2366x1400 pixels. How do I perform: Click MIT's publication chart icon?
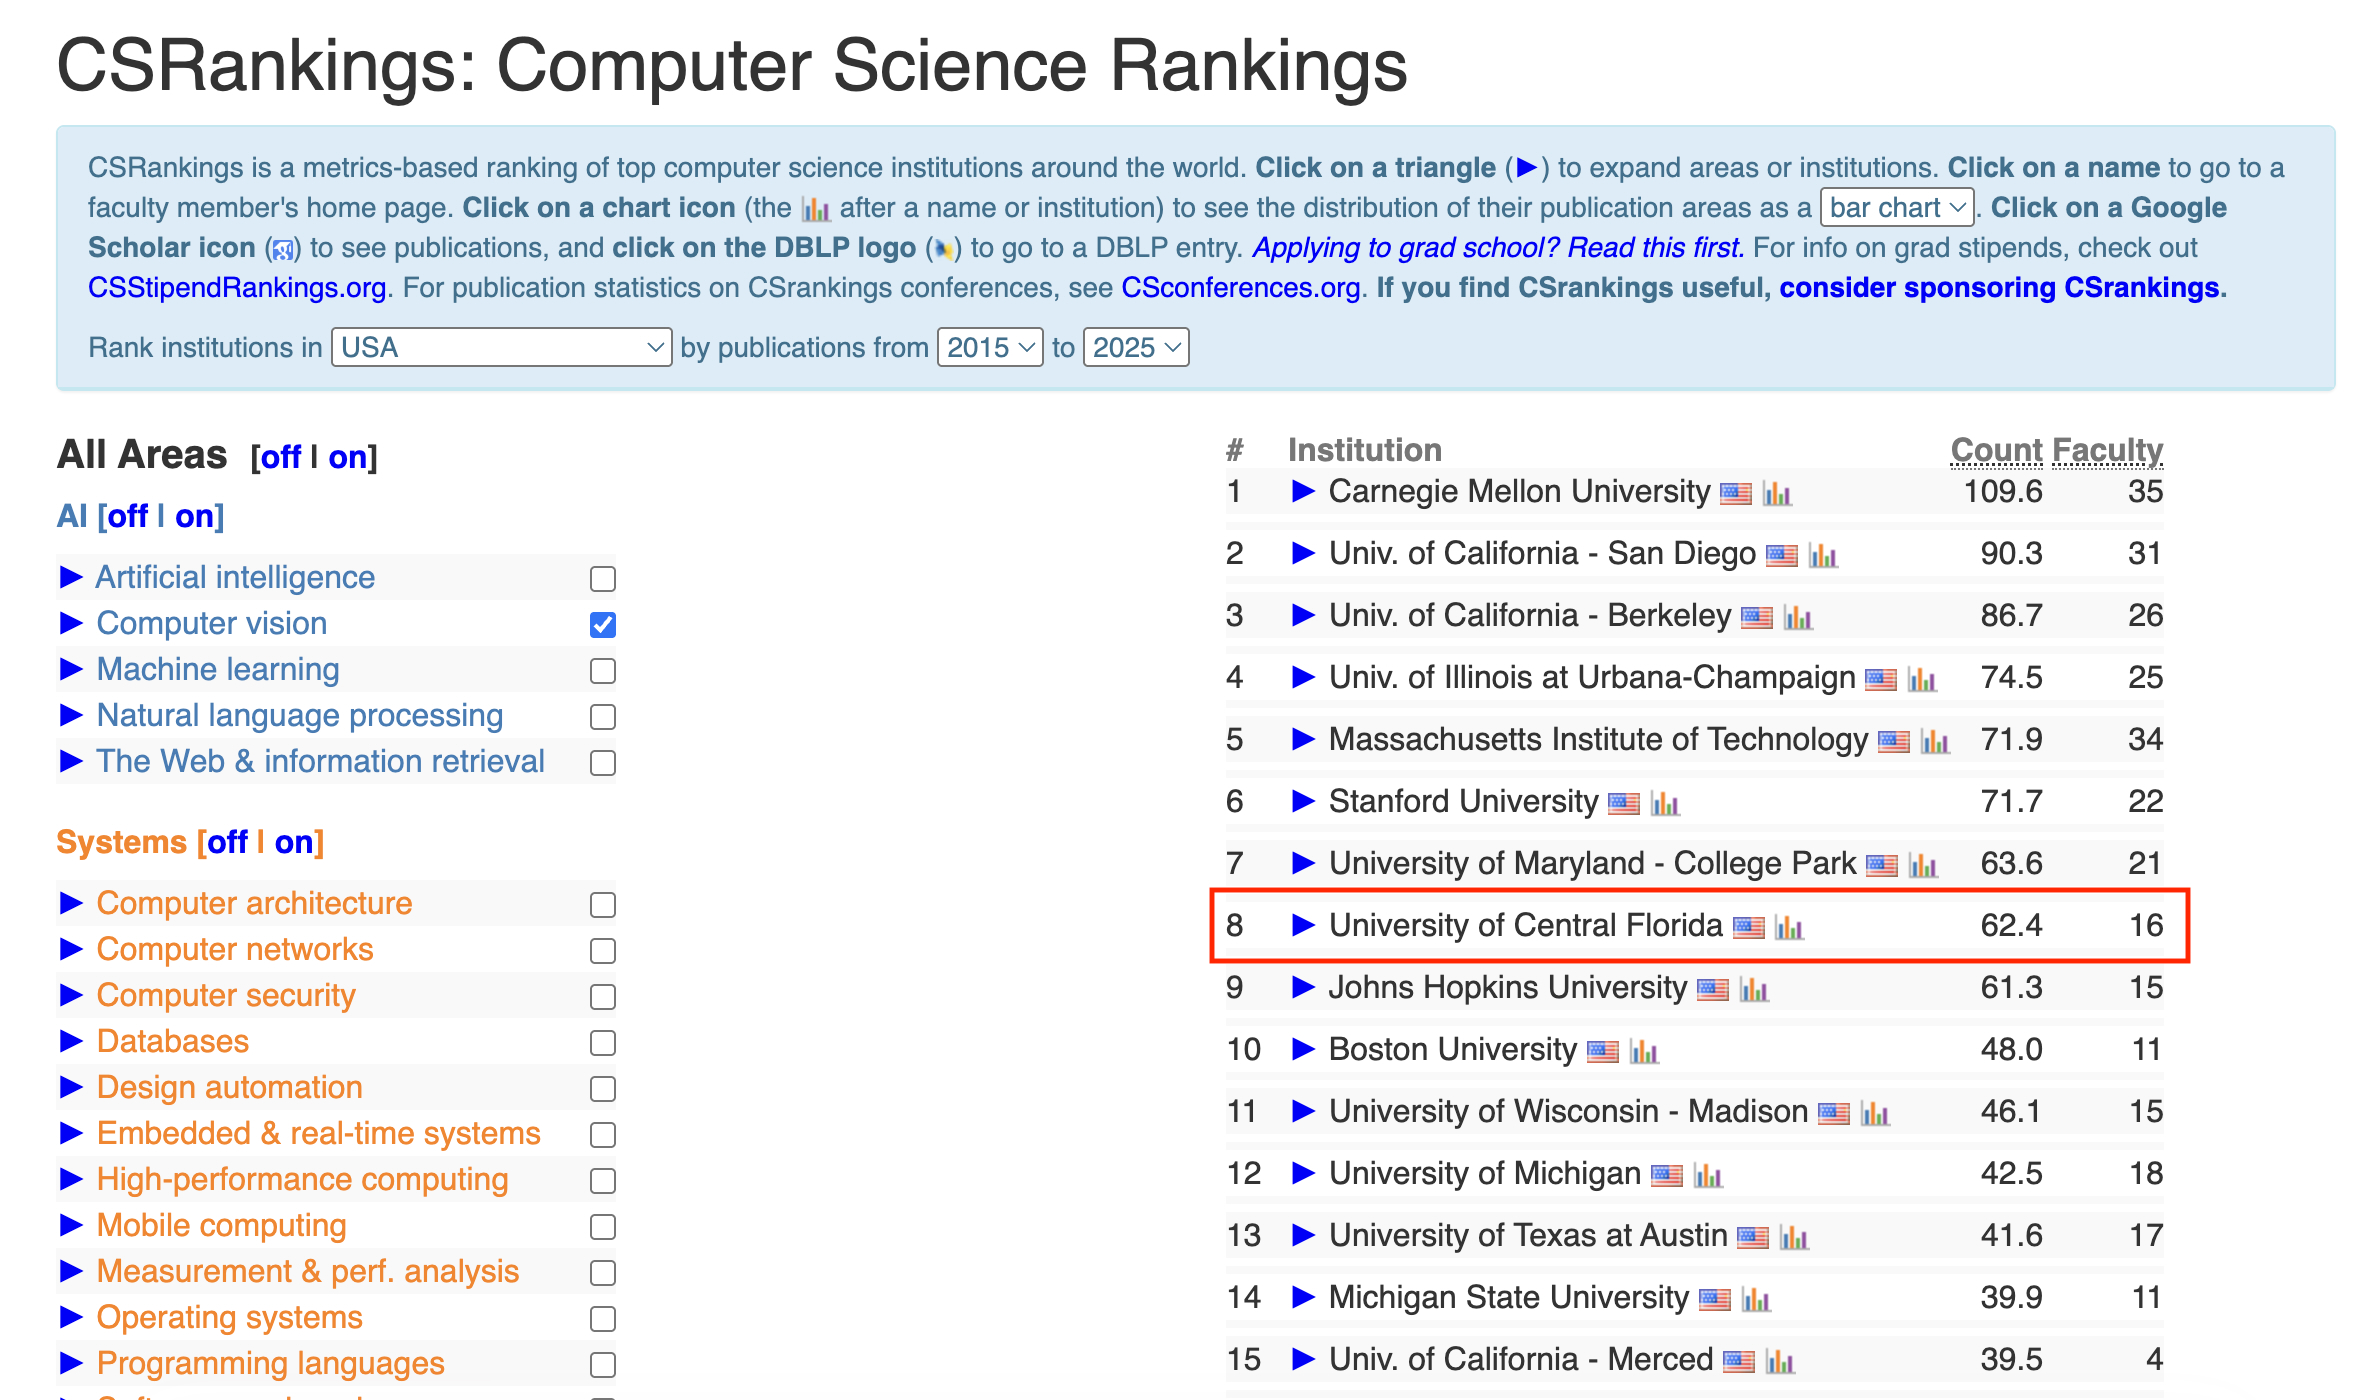coord(1935,741)
